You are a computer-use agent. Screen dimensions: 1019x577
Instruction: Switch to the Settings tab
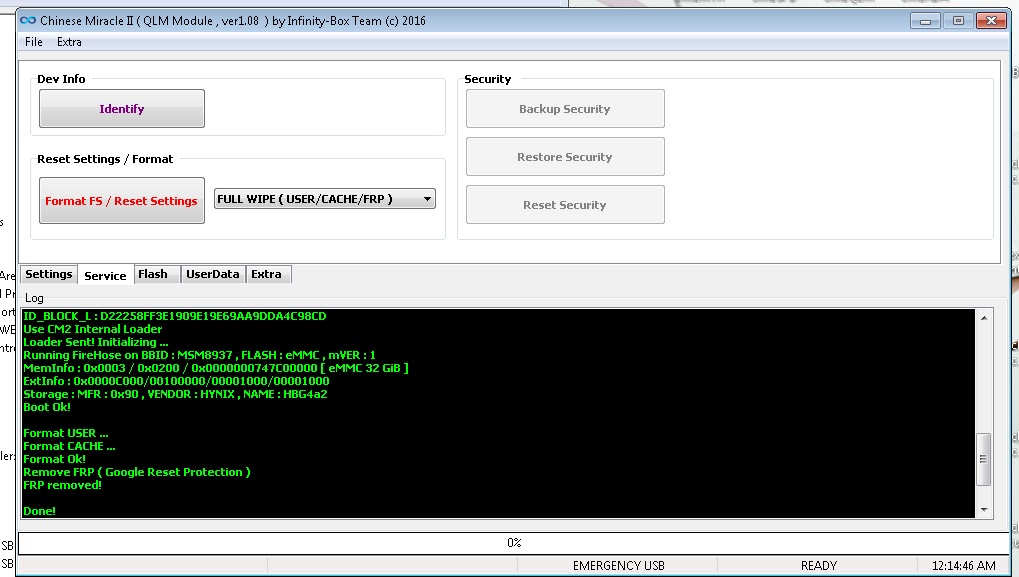[49, 274]
